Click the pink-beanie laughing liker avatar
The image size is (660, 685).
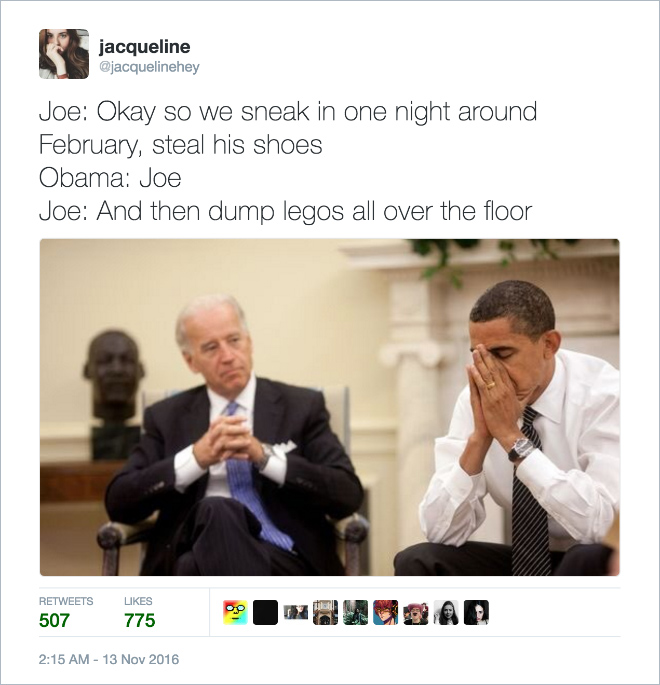click(416, 612)
